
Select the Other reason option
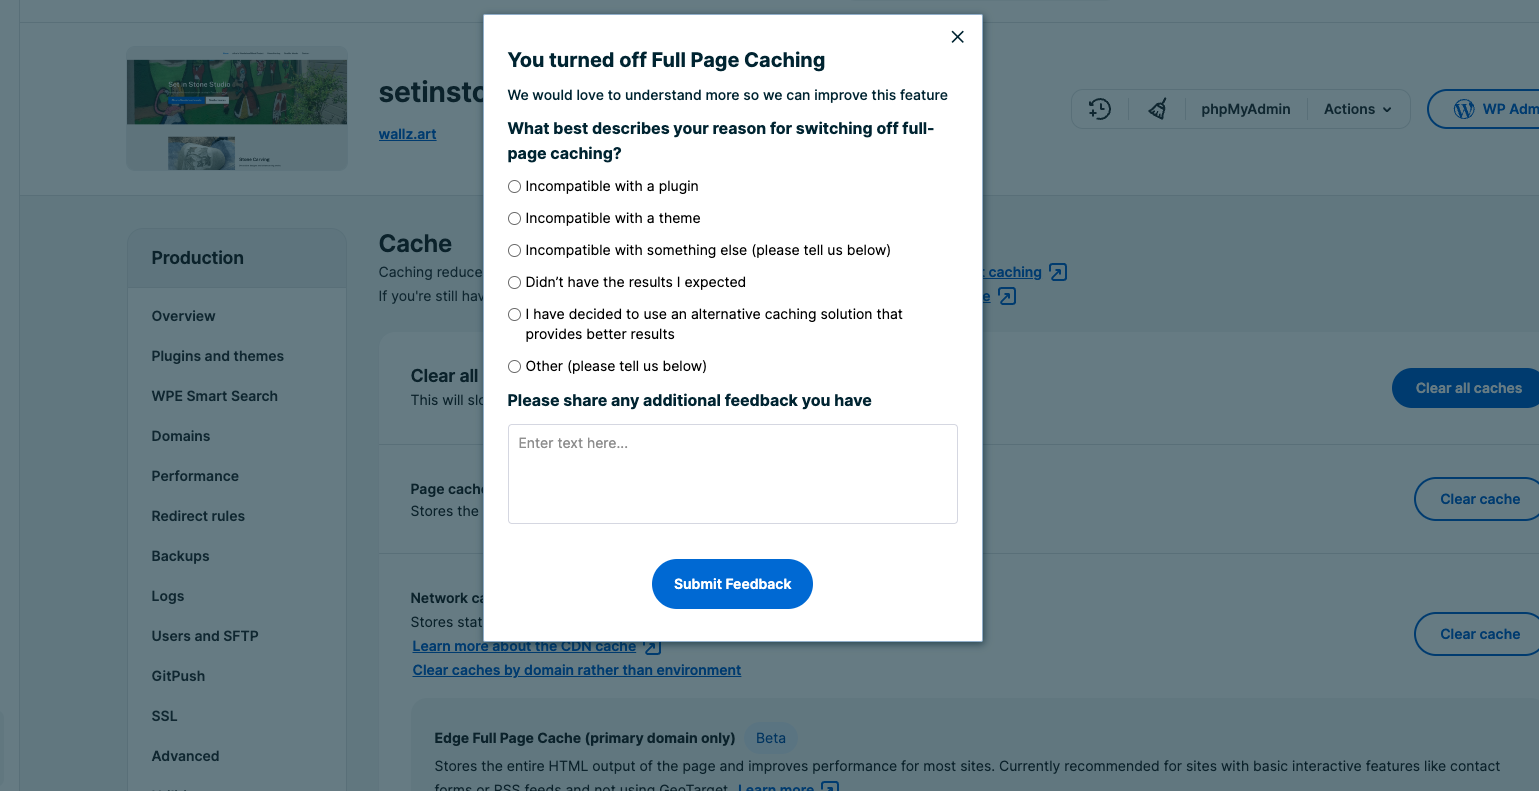click(514, 366)
